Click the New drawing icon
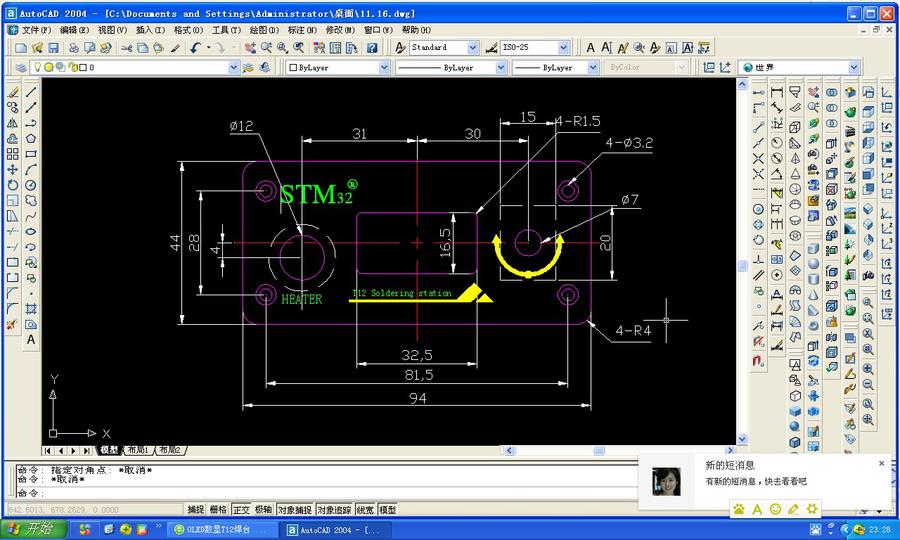The height and width of the screenshot is (540, 900). 21,48
